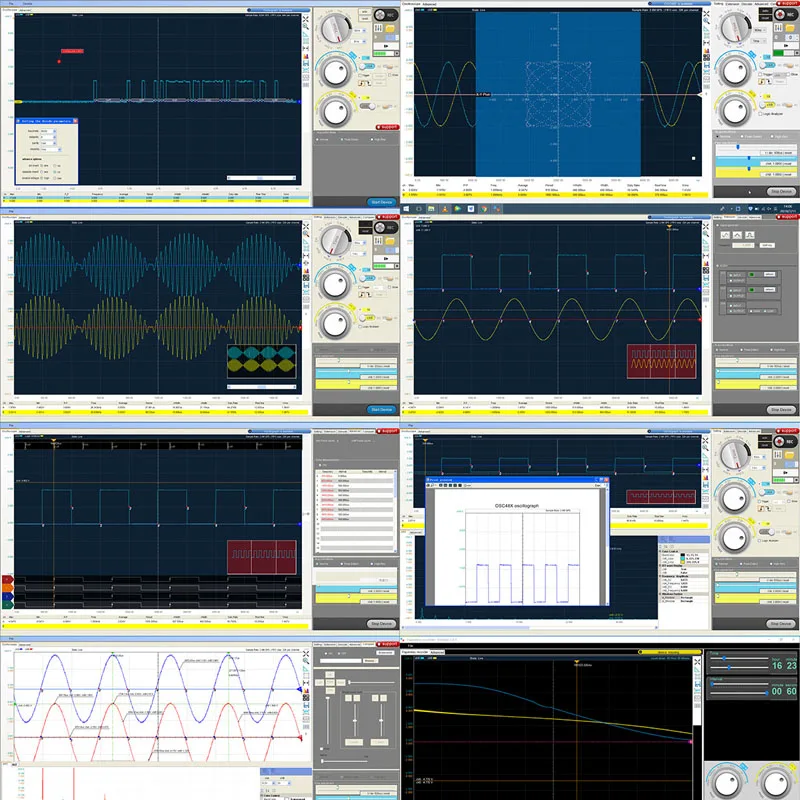Choose rising edge trigger icon in serial decode window
Screen dimensions: 800x800
(x=362, y=83)
